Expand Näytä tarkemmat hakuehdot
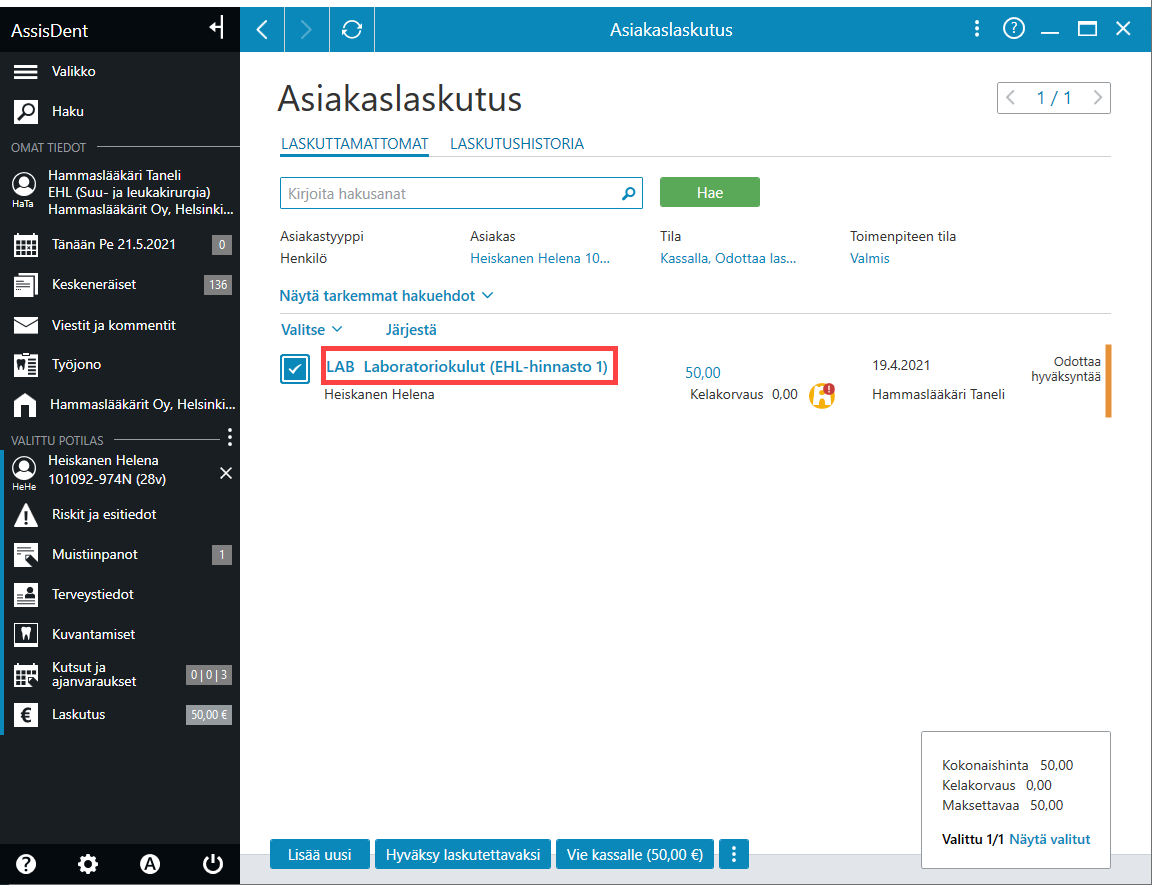This screenshot has width=1152, height=885. click(386, 296)
